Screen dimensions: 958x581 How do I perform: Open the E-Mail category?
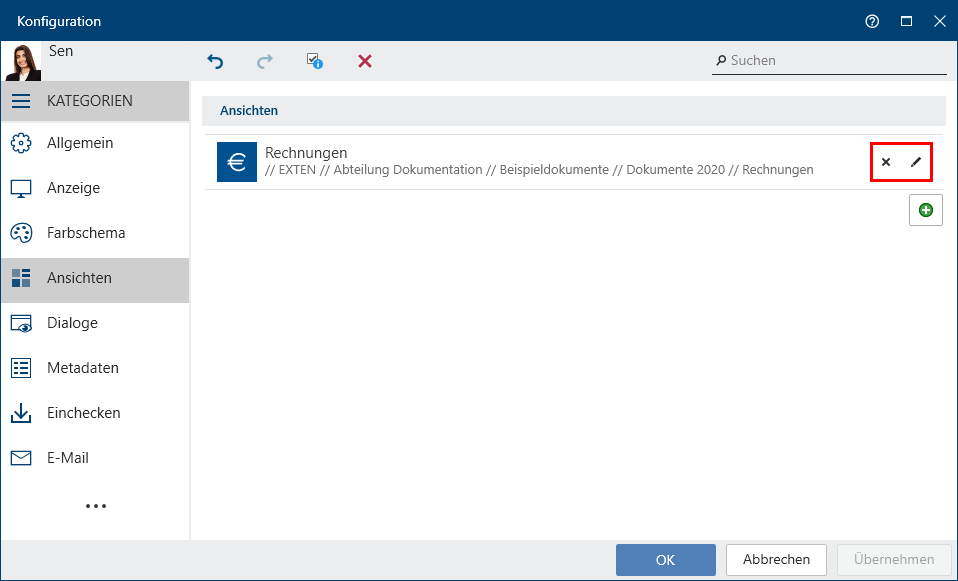click(95, 458)
